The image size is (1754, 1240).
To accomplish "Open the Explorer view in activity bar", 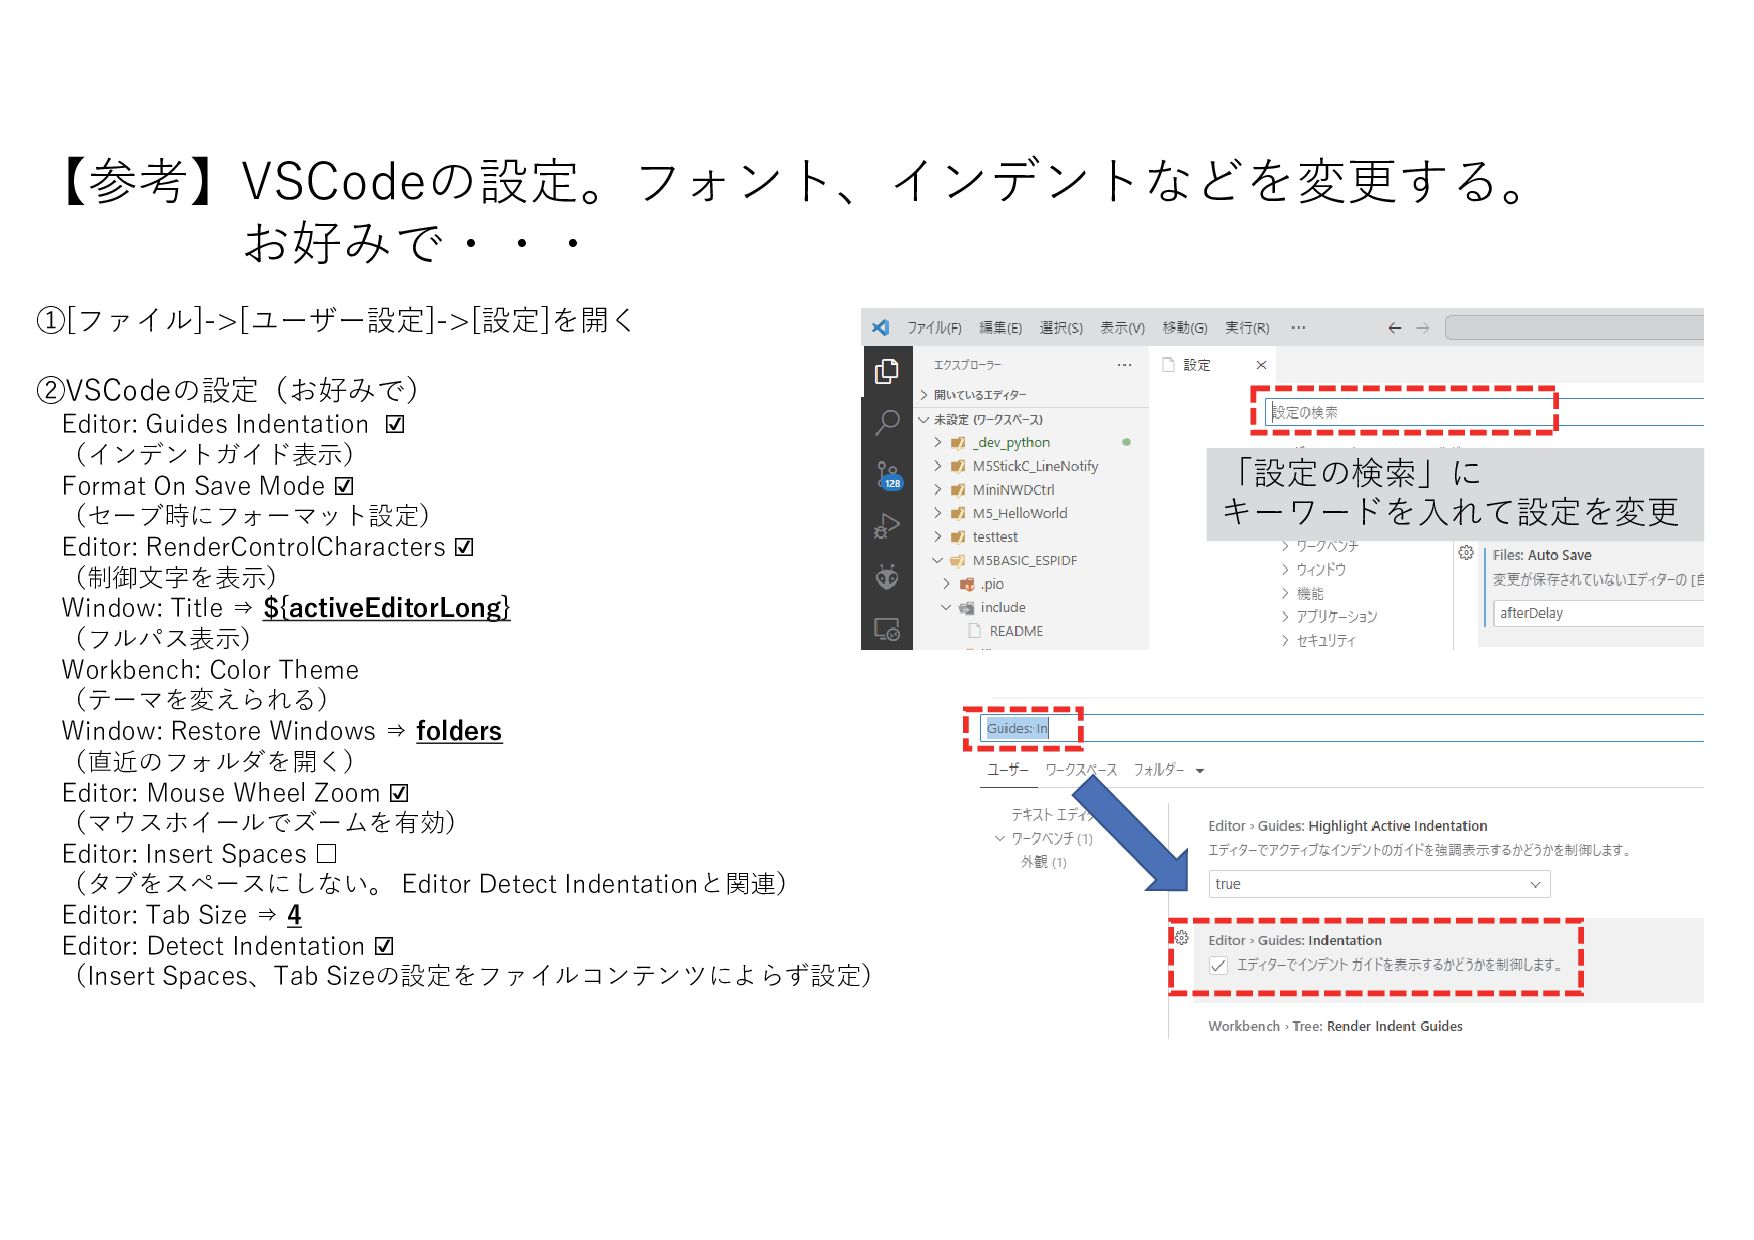I will tap(886, 371).
